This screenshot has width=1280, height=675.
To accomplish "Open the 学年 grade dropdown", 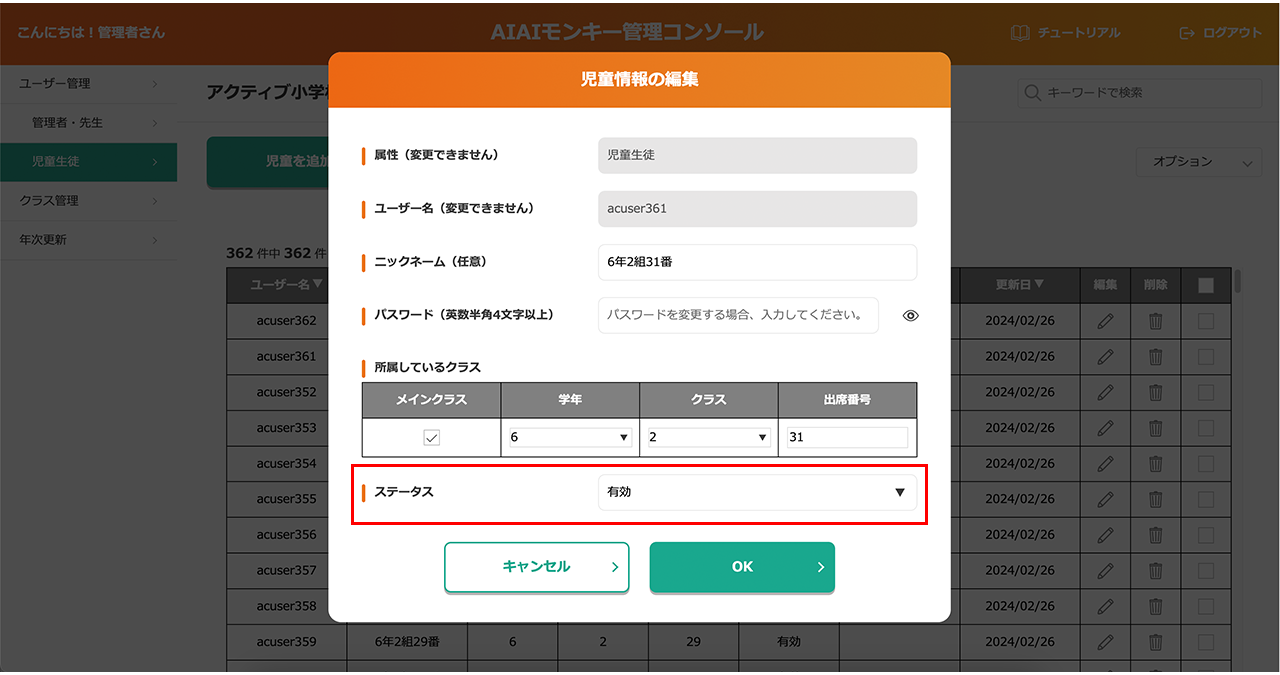I will tap(569, 438).
